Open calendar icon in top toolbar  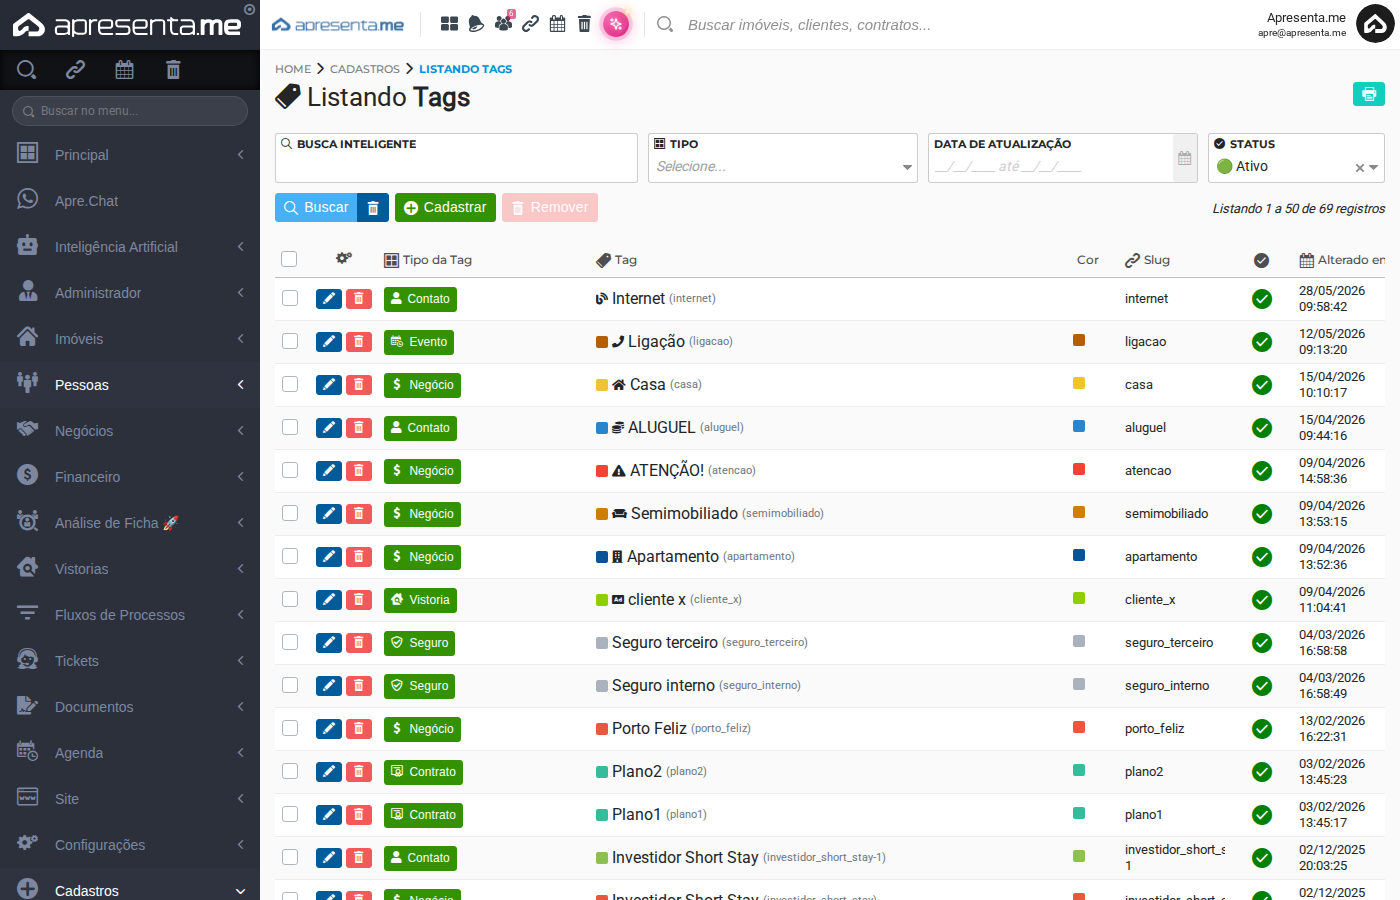(558, 24)
